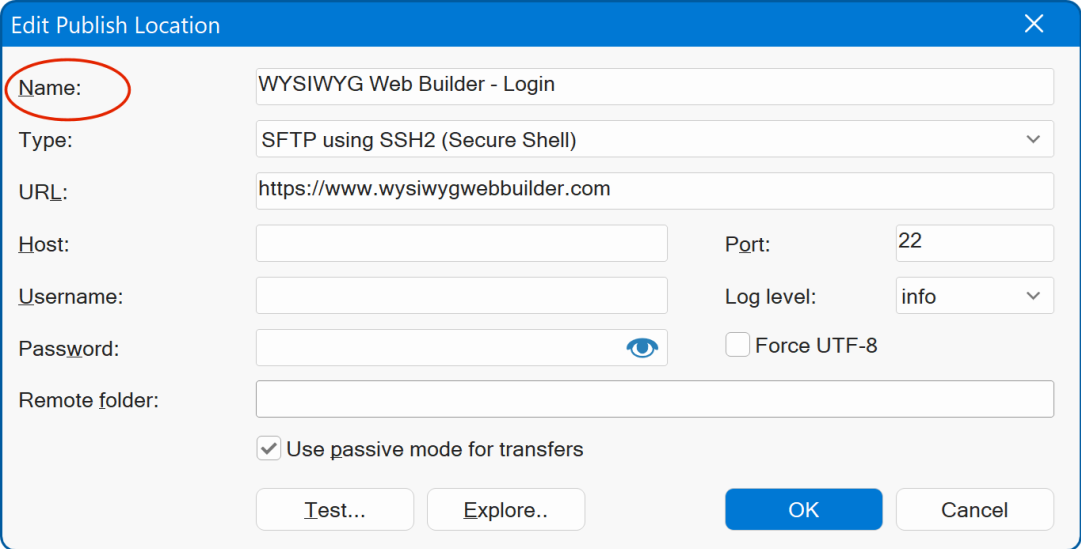Image resolution: width=1082 pixels, height=552 pixels.
Task: Close the Edit Publish Location dialog
Action: click(x=1034, y=24)
